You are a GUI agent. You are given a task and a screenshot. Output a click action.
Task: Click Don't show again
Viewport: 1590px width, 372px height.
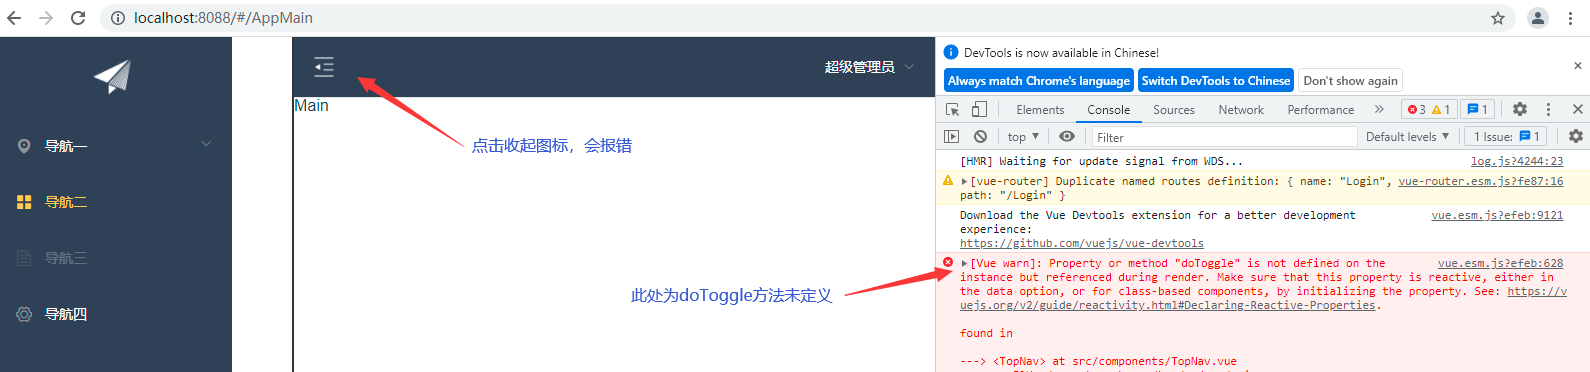pos(1350,81)
